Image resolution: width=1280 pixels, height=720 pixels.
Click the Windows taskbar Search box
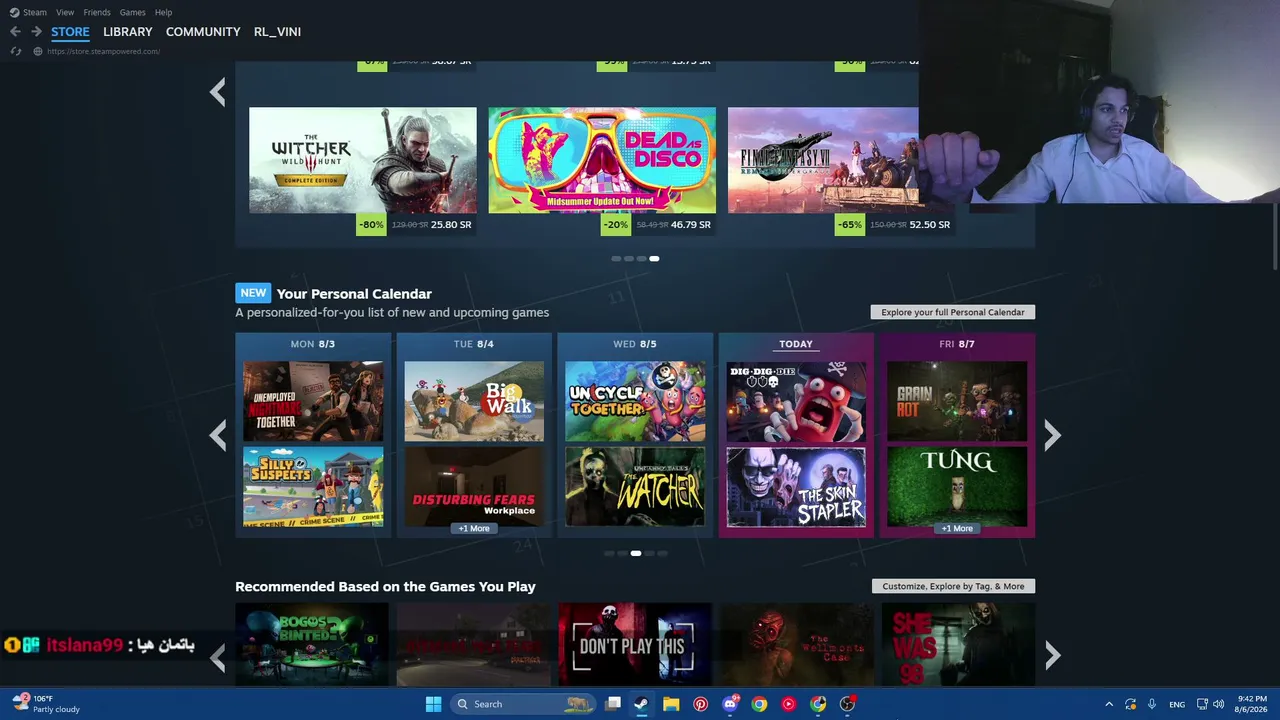click(x=522, y=704)
